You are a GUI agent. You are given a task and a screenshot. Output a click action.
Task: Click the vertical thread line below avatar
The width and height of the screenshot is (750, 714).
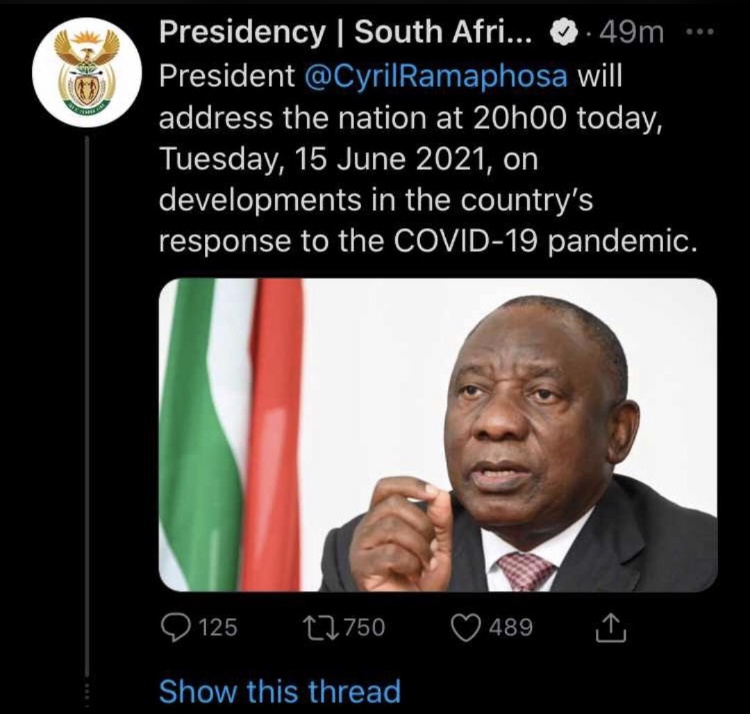[87, 400]
